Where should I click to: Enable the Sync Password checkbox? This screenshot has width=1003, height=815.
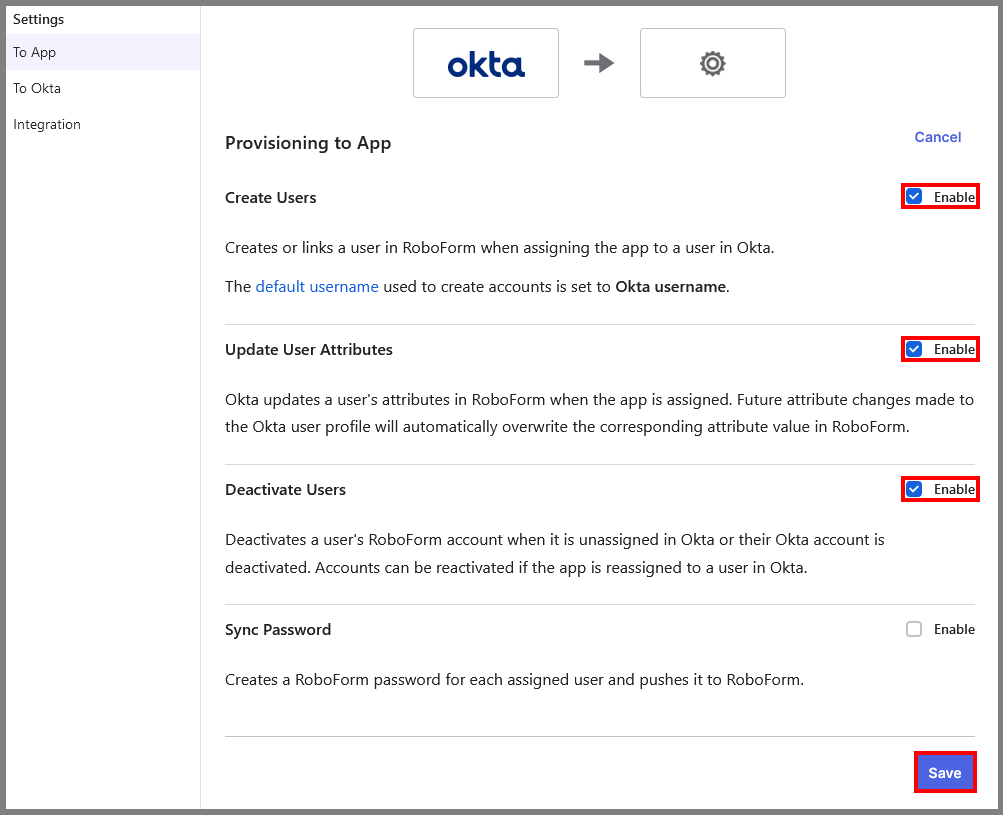coord(914,629)
